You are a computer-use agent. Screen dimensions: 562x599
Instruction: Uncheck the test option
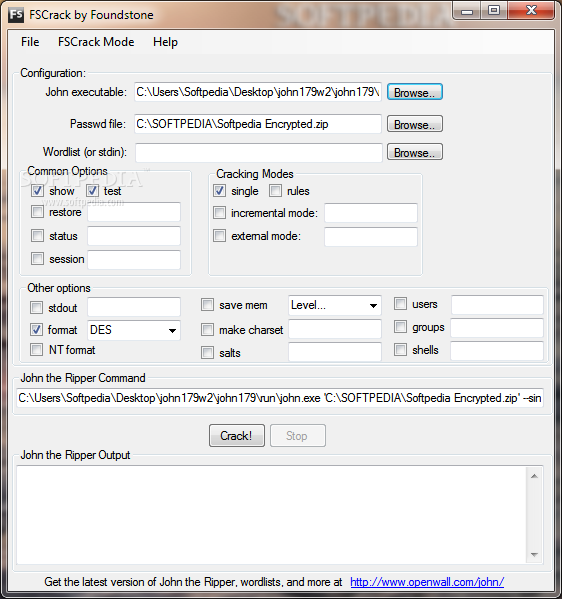pos(92,190)
